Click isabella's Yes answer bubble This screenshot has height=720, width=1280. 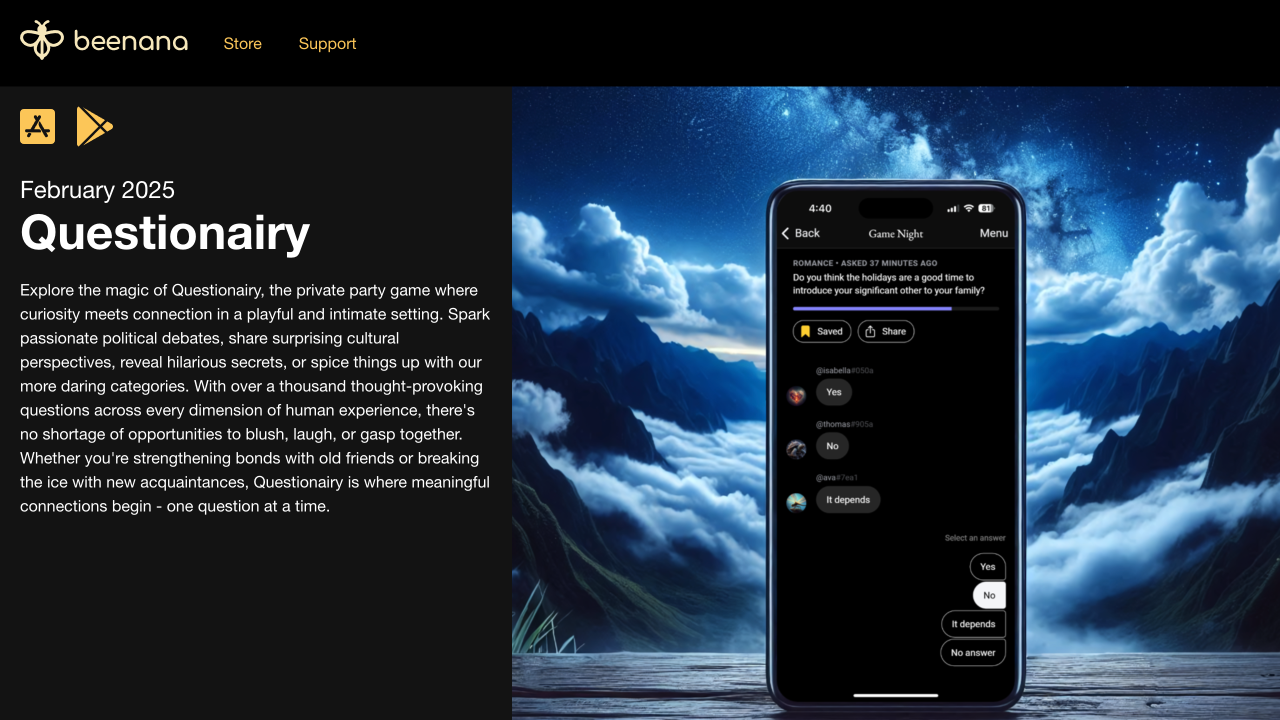tap(834, 392)
